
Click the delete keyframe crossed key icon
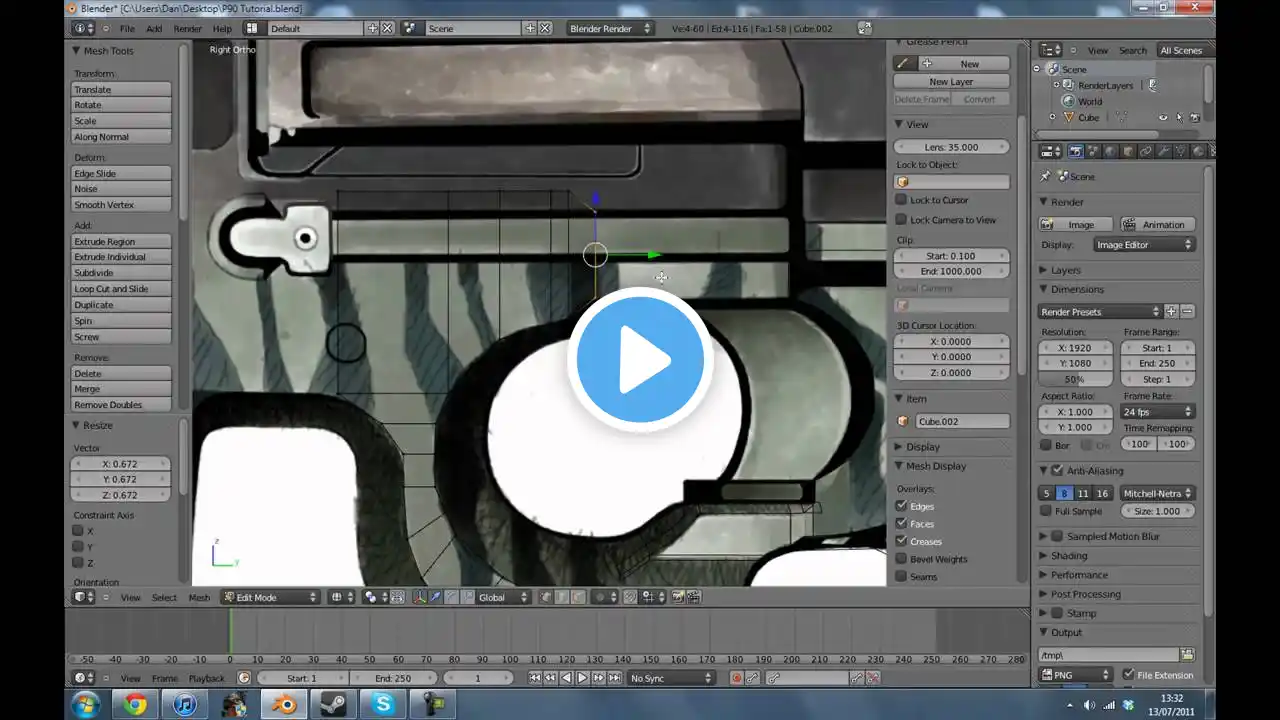(x=873, y=678)
